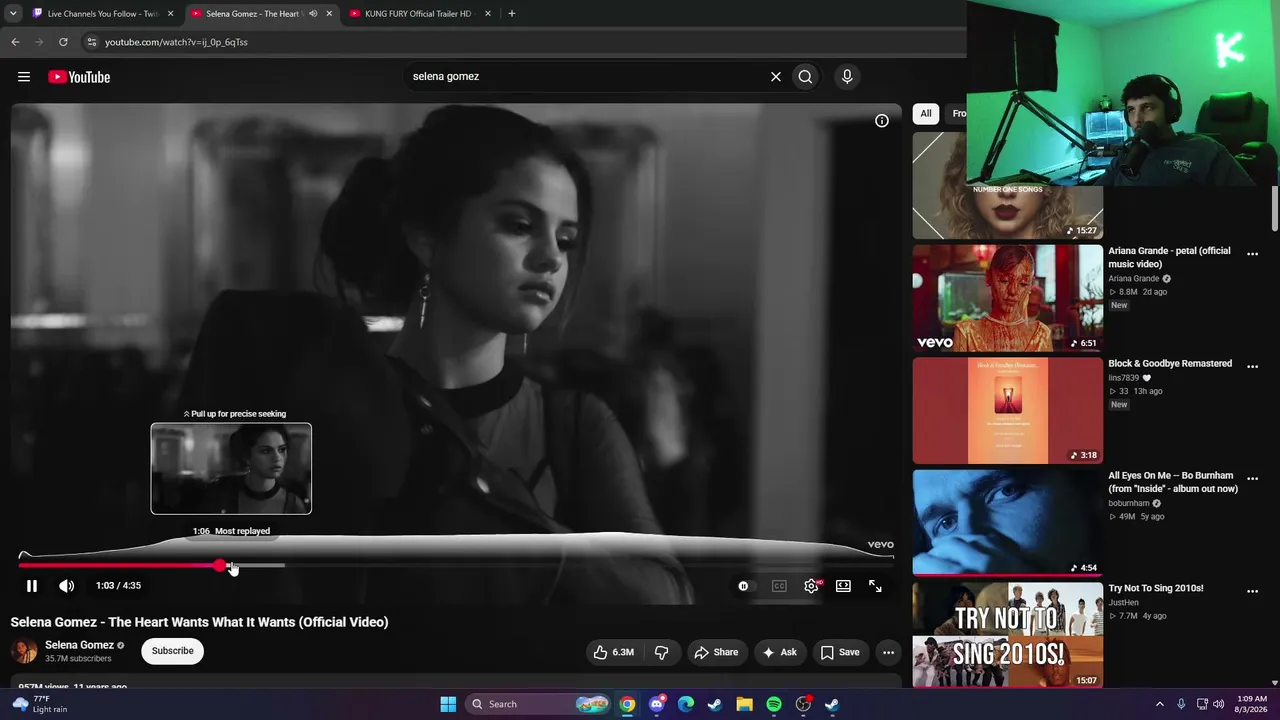This screenshot has width=1280, height=720.
Task: Focus the browser address bar URL
Action: (x=176, y=42)
